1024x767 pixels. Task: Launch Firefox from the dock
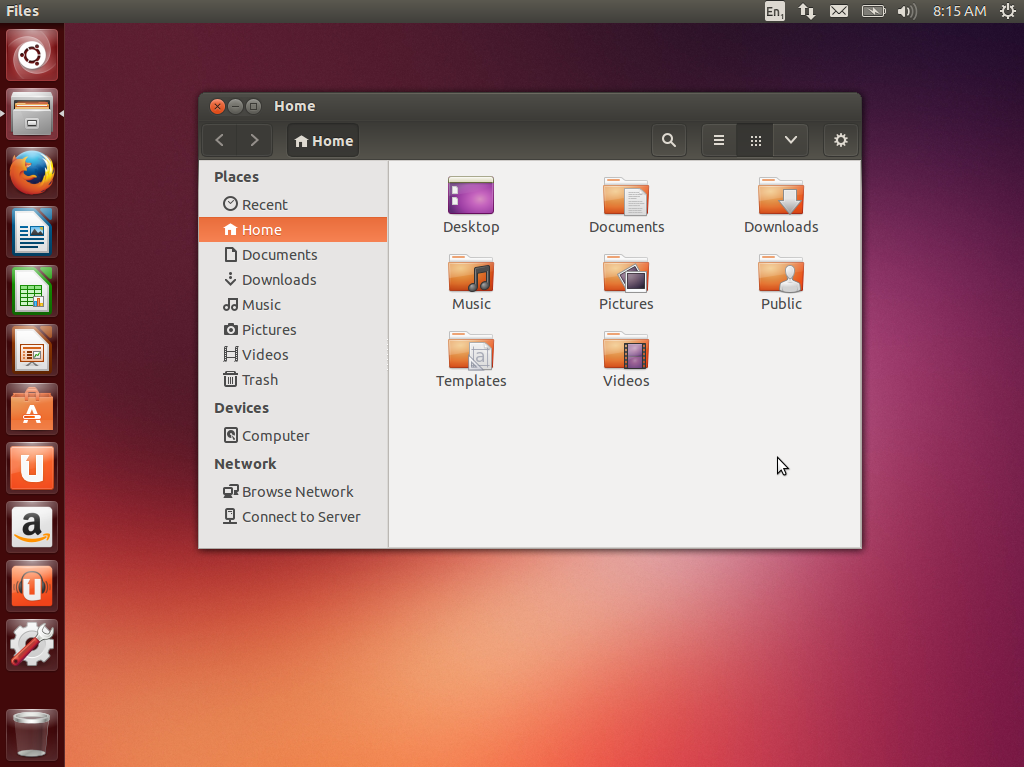tap(31, 172)
